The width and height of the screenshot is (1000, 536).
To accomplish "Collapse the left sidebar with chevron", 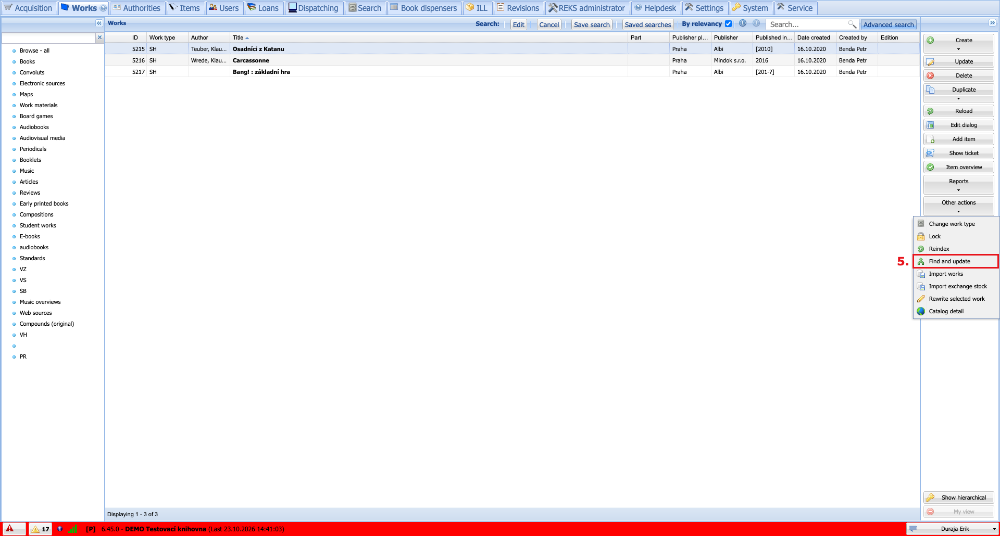I will tap(99, 23).
